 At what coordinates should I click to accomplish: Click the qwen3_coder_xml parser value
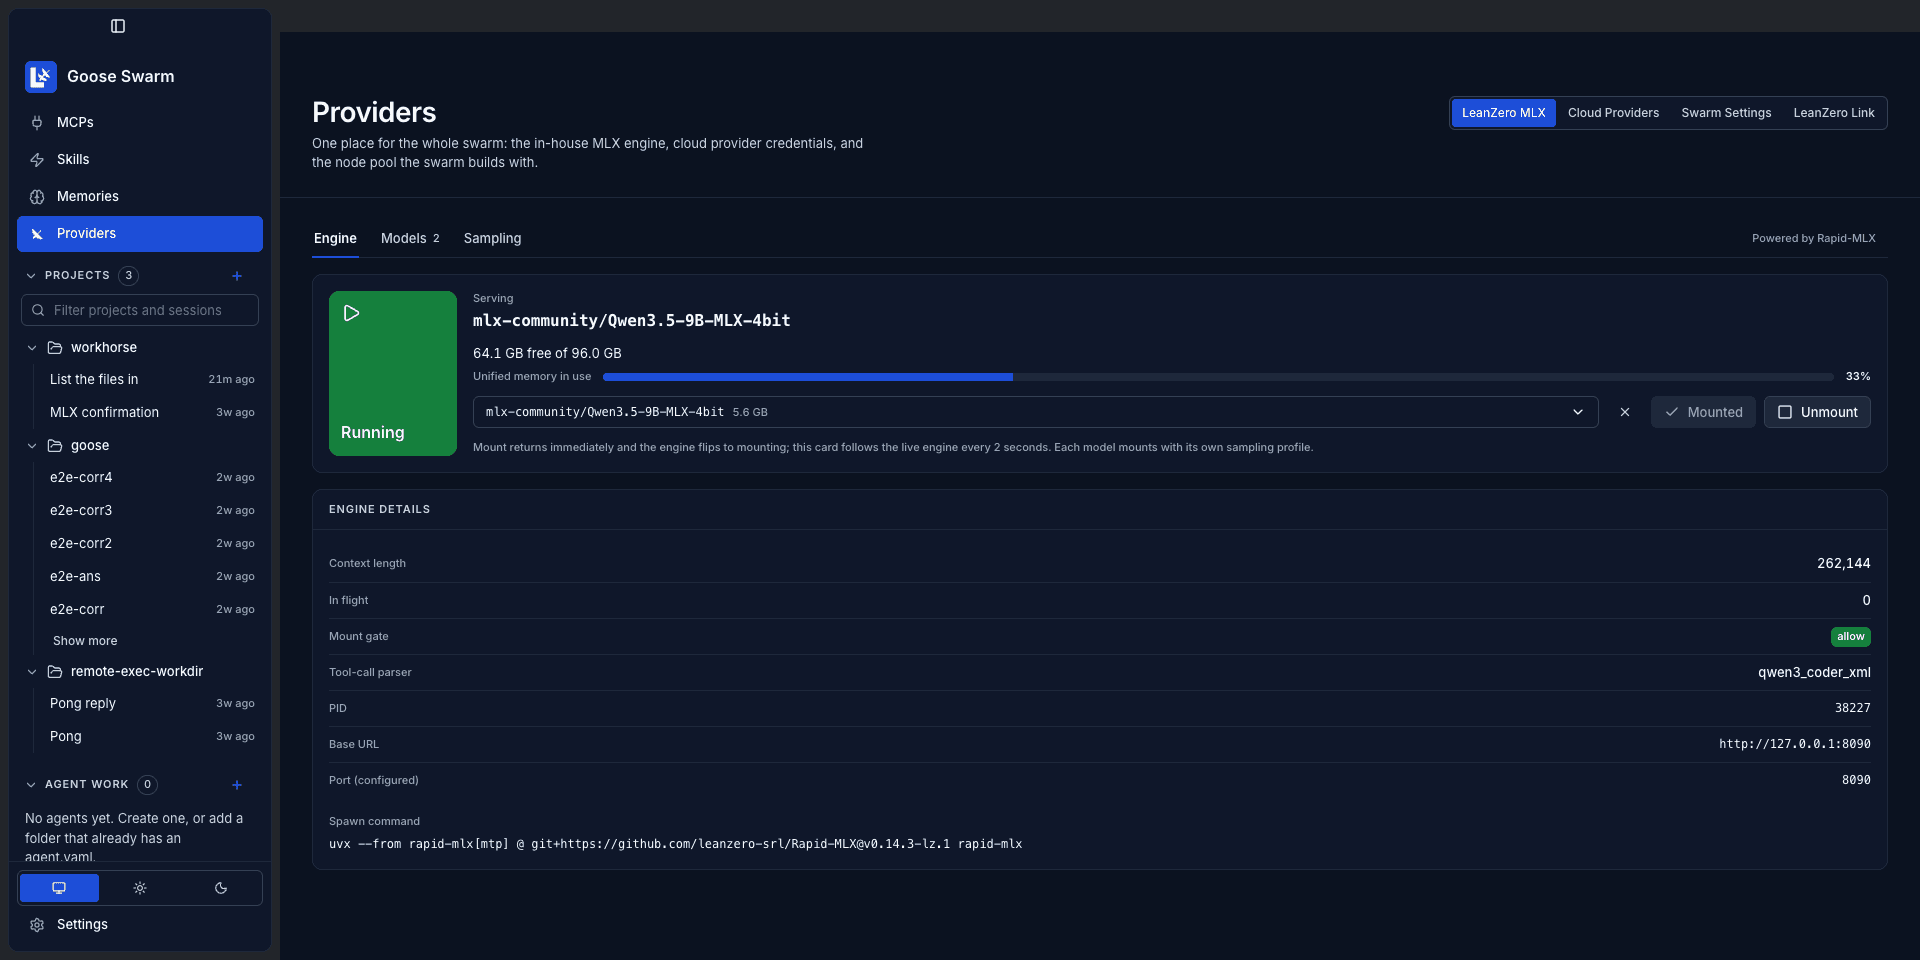[1814, 673]
